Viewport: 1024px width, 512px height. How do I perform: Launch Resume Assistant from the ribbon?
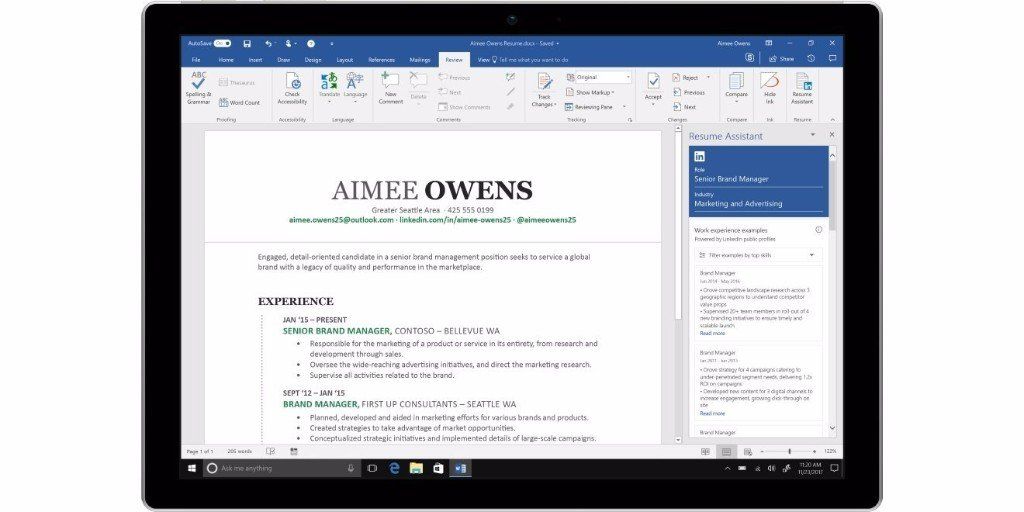(x=802, y=88)
